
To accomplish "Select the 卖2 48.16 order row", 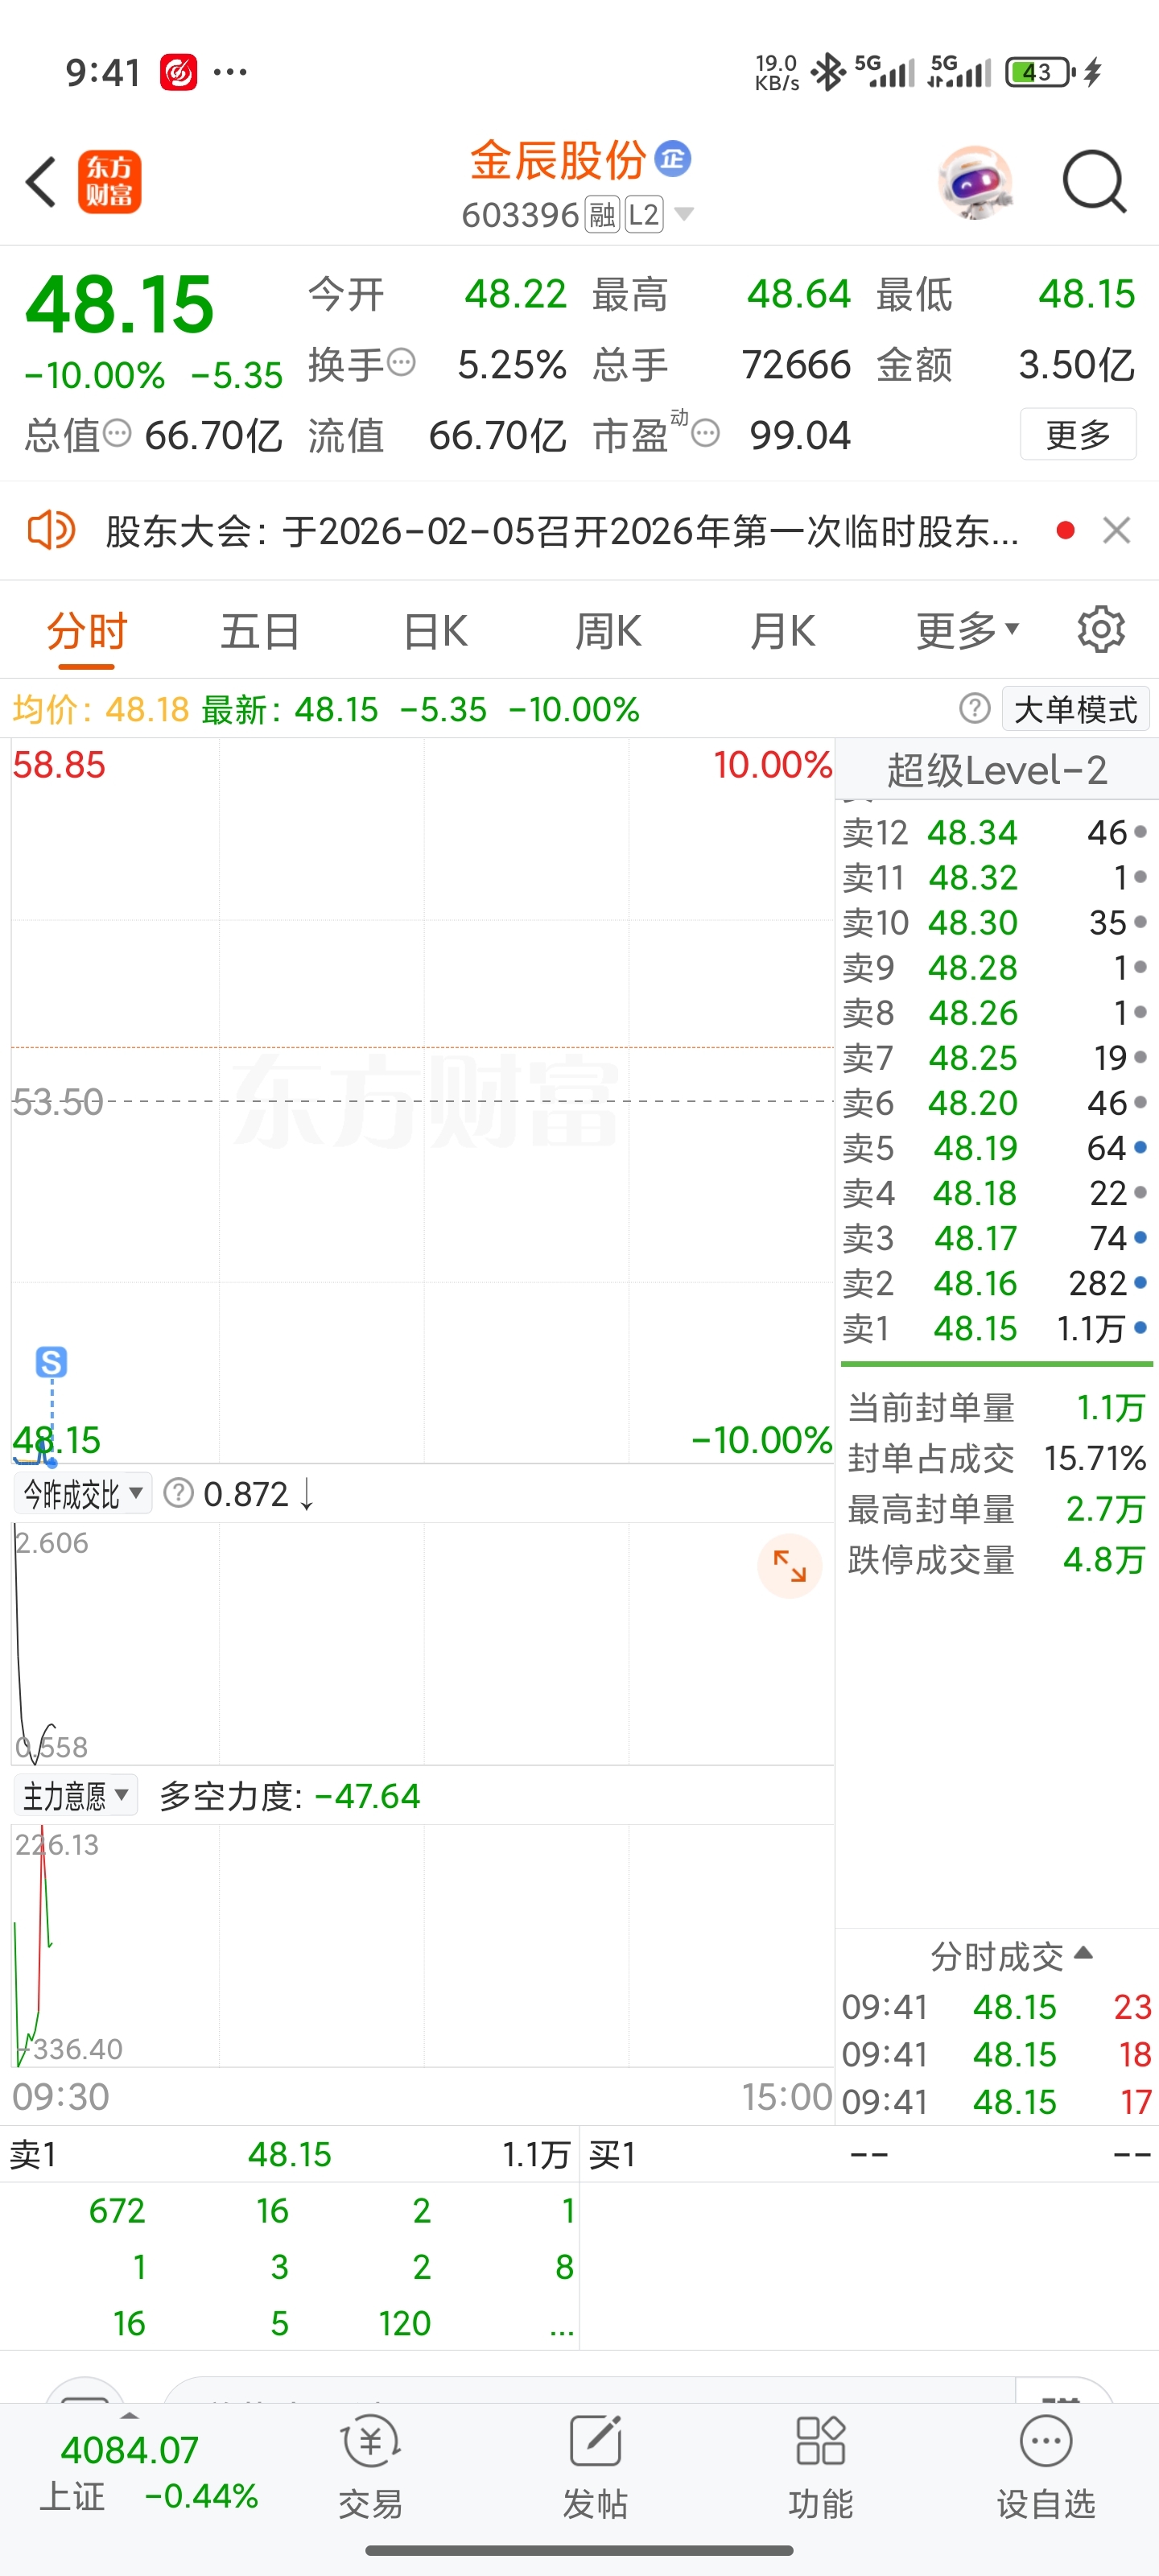I will [996, 1283].
